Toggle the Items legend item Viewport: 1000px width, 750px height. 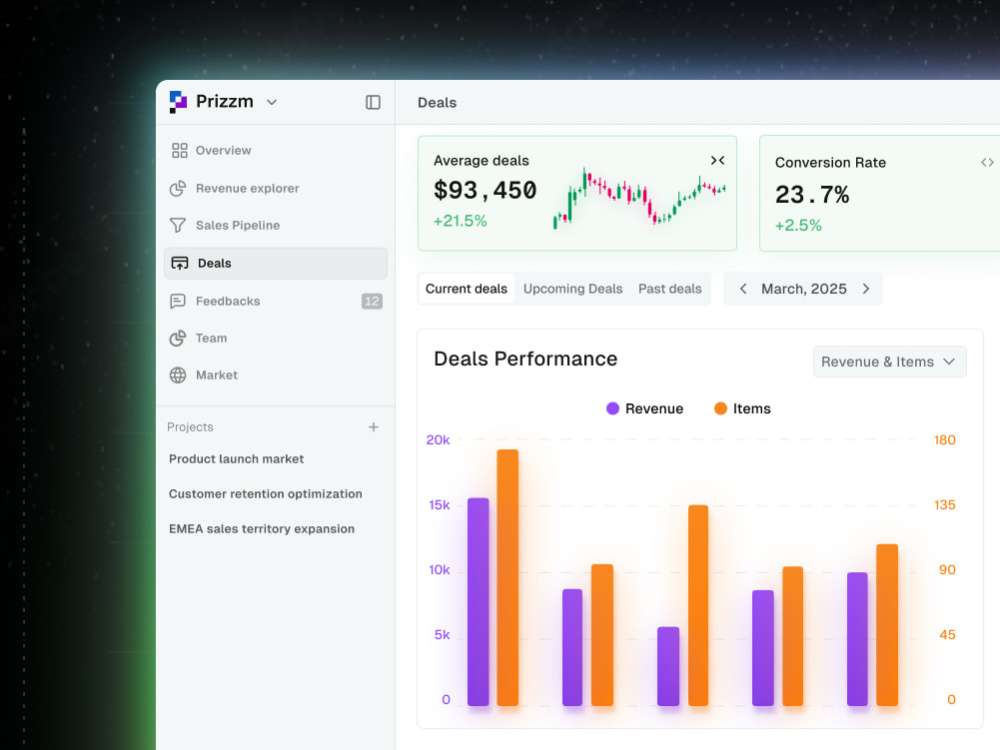coord(742,409)
